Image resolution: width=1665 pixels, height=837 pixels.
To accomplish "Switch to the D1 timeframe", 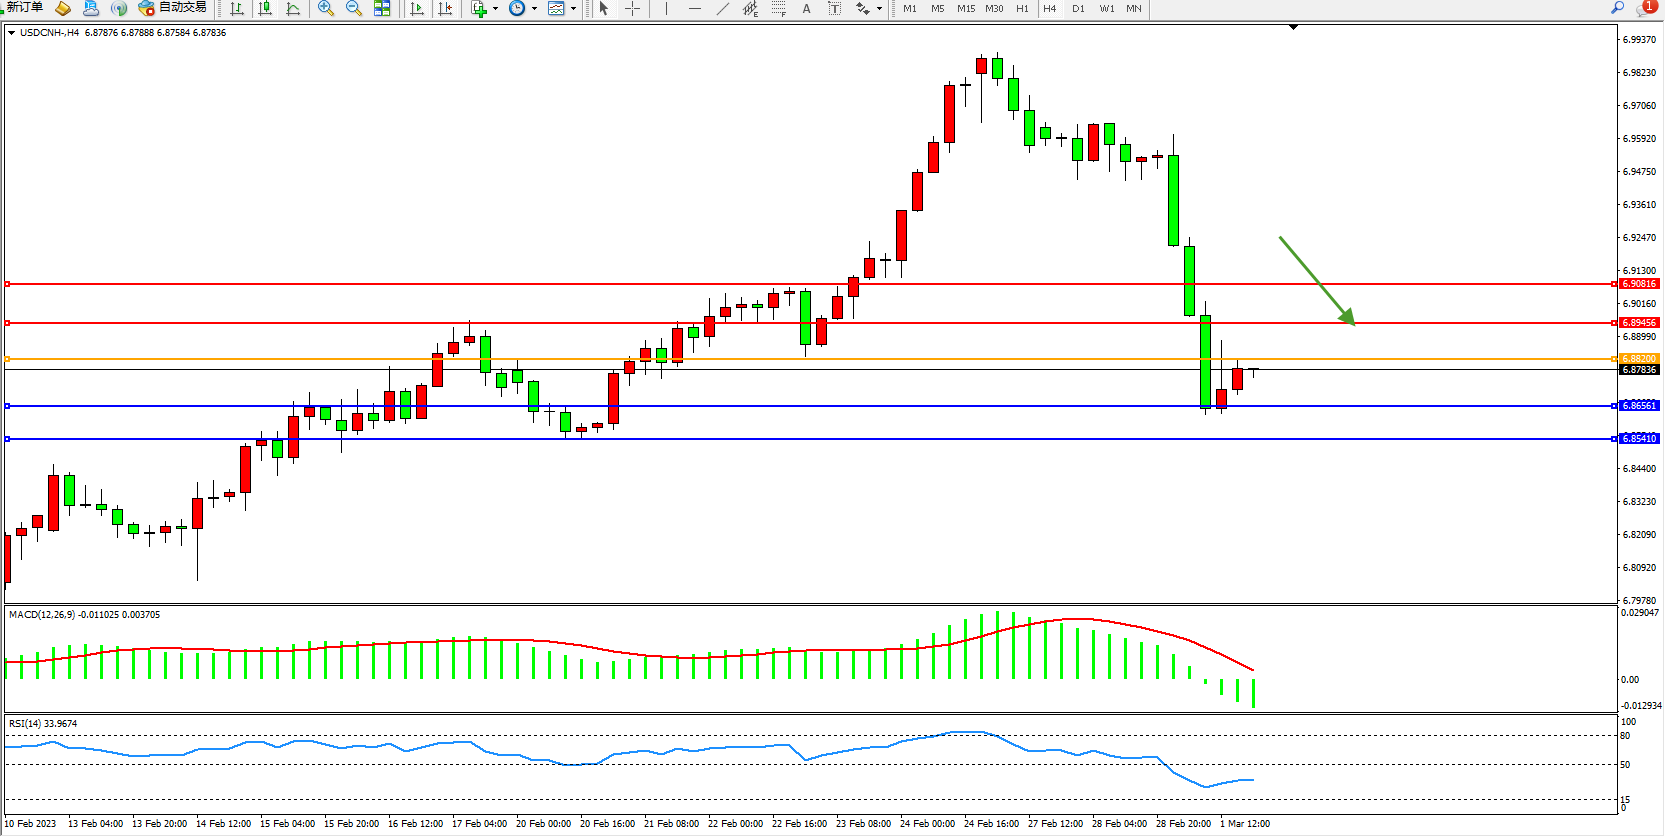I will [1078, 9].
